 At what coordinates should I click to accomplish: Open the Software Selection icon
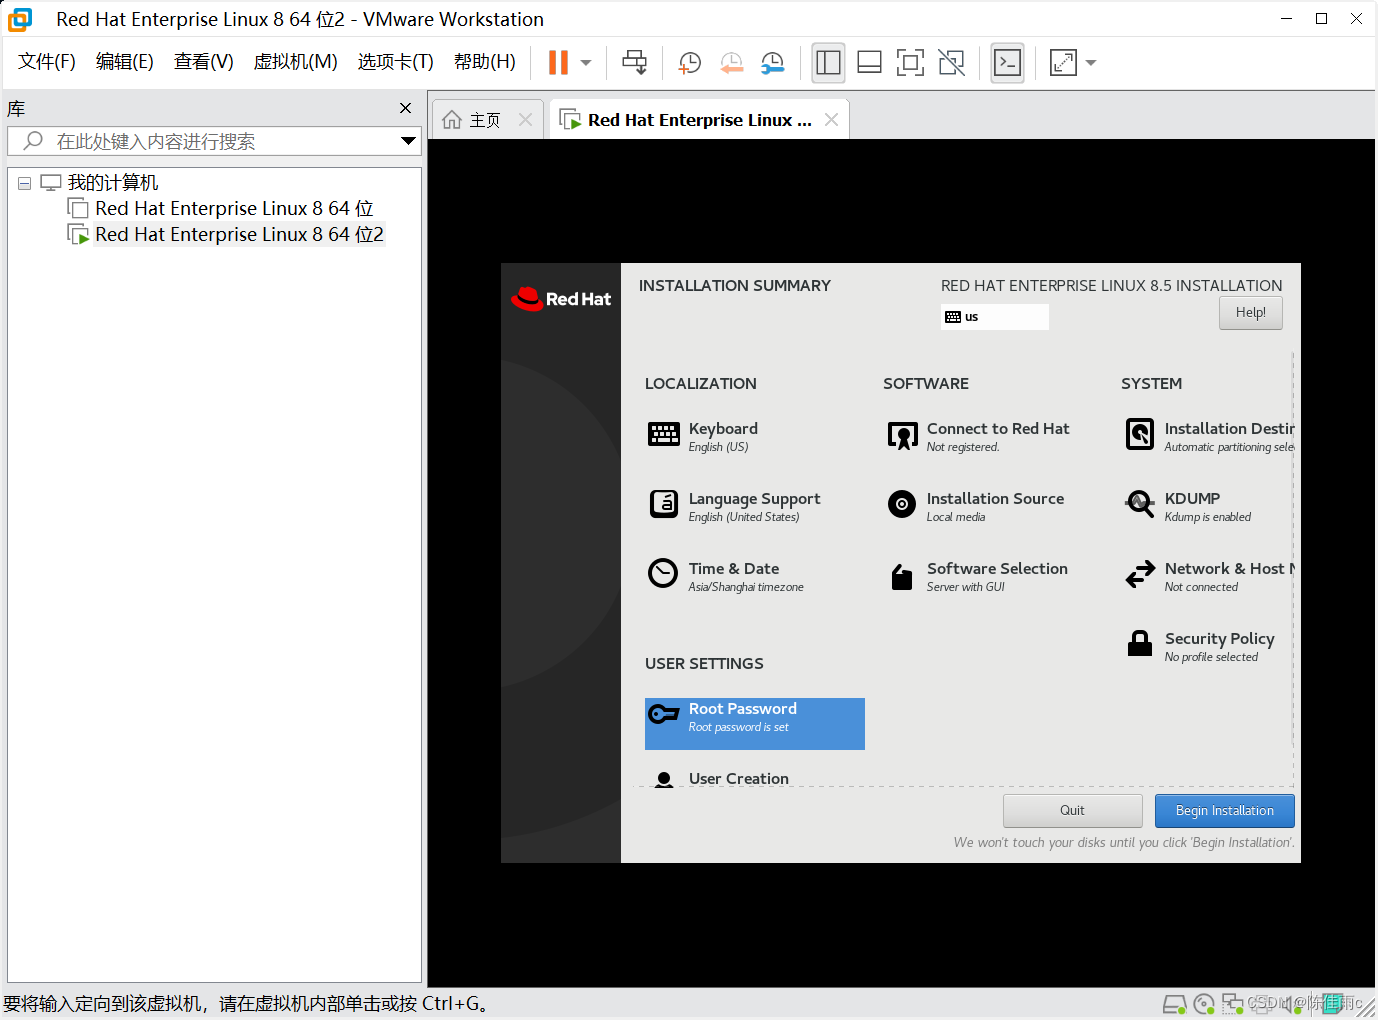click(902, 577)
